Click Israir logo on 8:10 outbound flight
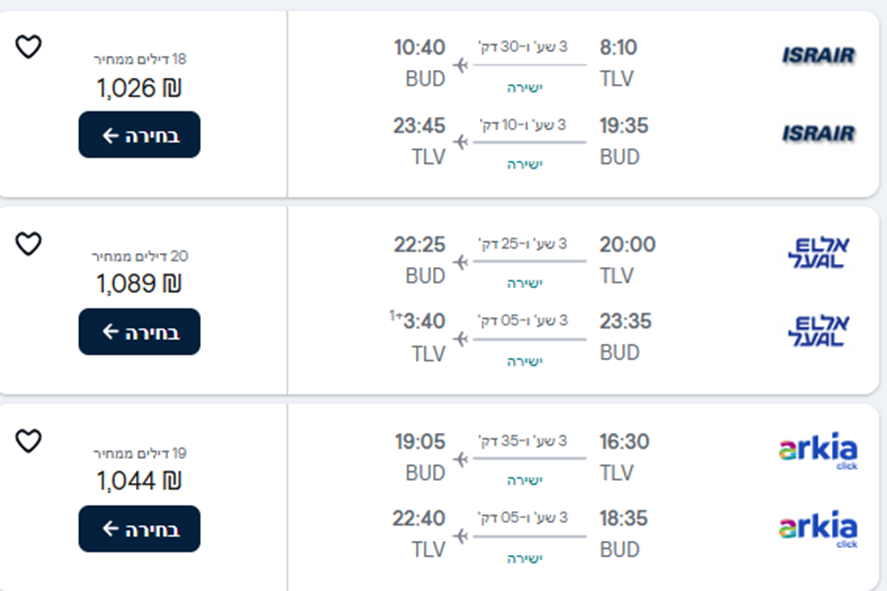887x591 pixels. coord(818,56)
